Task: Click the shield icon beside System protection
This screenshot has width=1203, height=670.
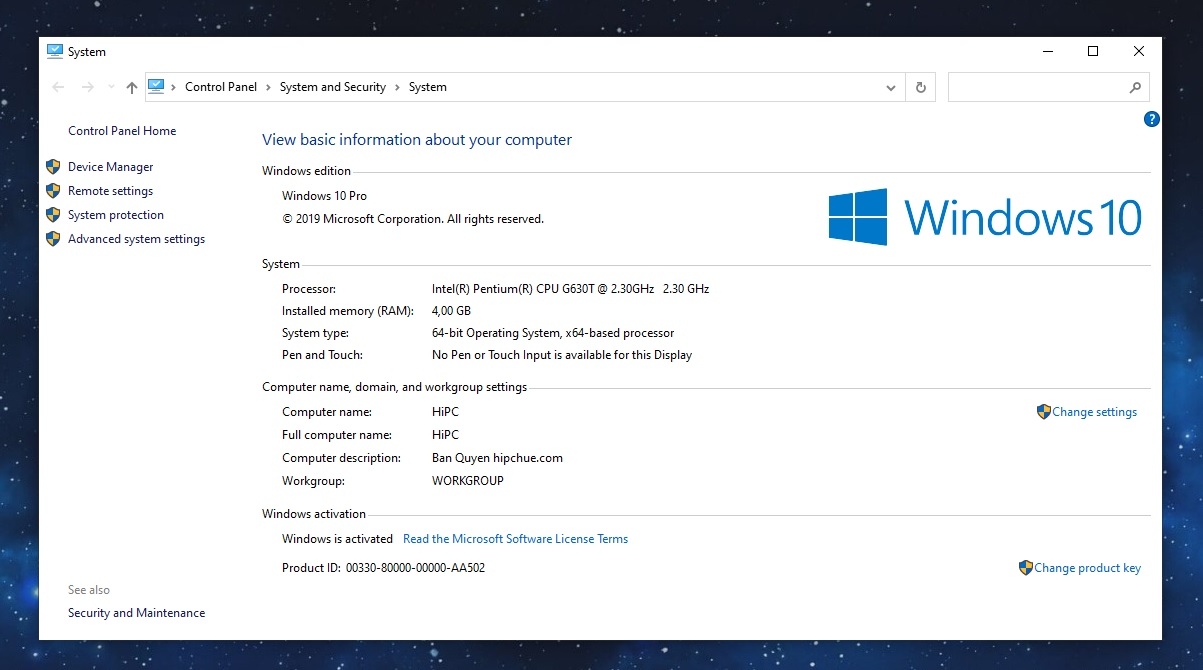Action: [x=54, y=215]
